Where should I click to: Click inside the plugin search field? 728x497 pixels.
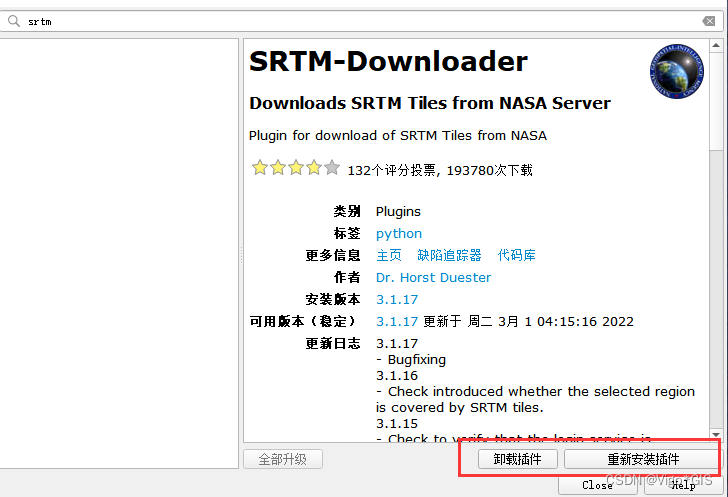pos(362,21)
